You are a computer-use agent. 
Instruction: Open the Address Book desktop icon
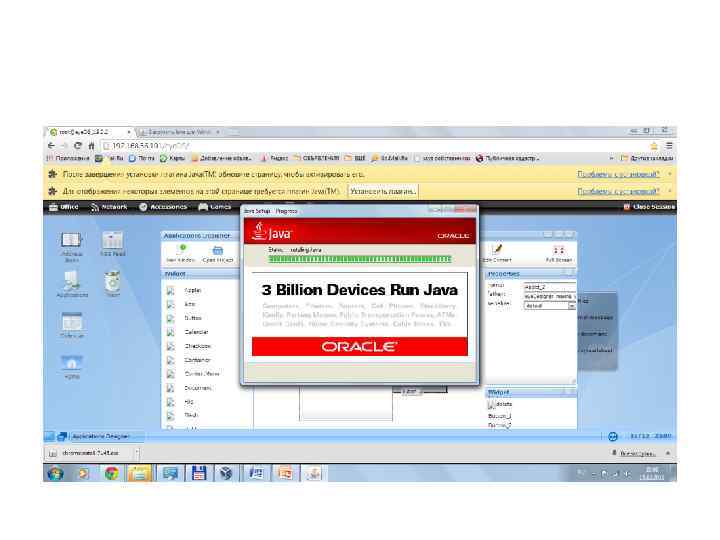click(x=71, y=247)
